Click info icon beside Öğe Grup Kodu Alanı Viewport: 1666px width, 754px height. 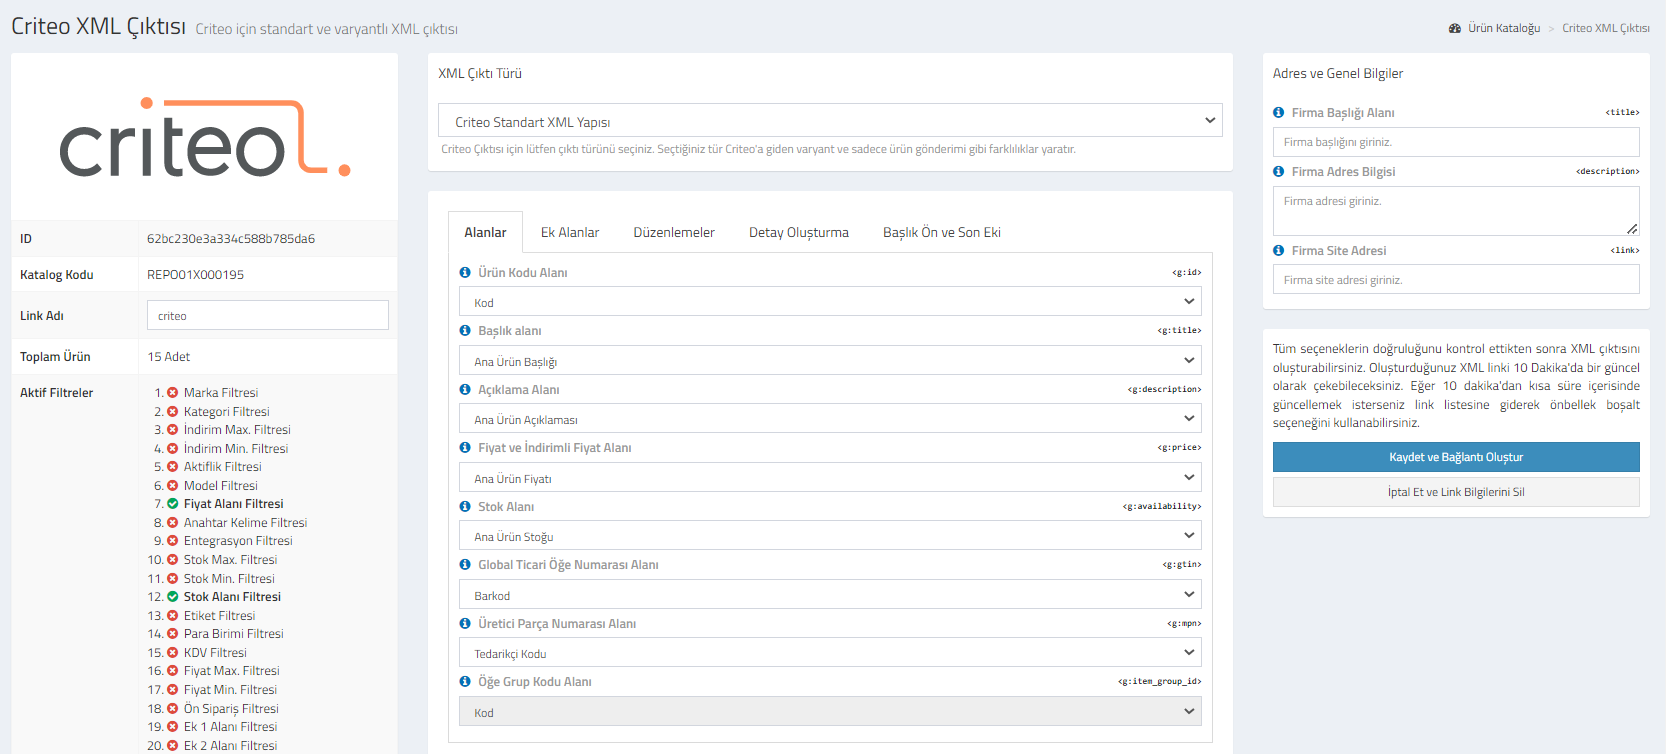pos(465,681)
